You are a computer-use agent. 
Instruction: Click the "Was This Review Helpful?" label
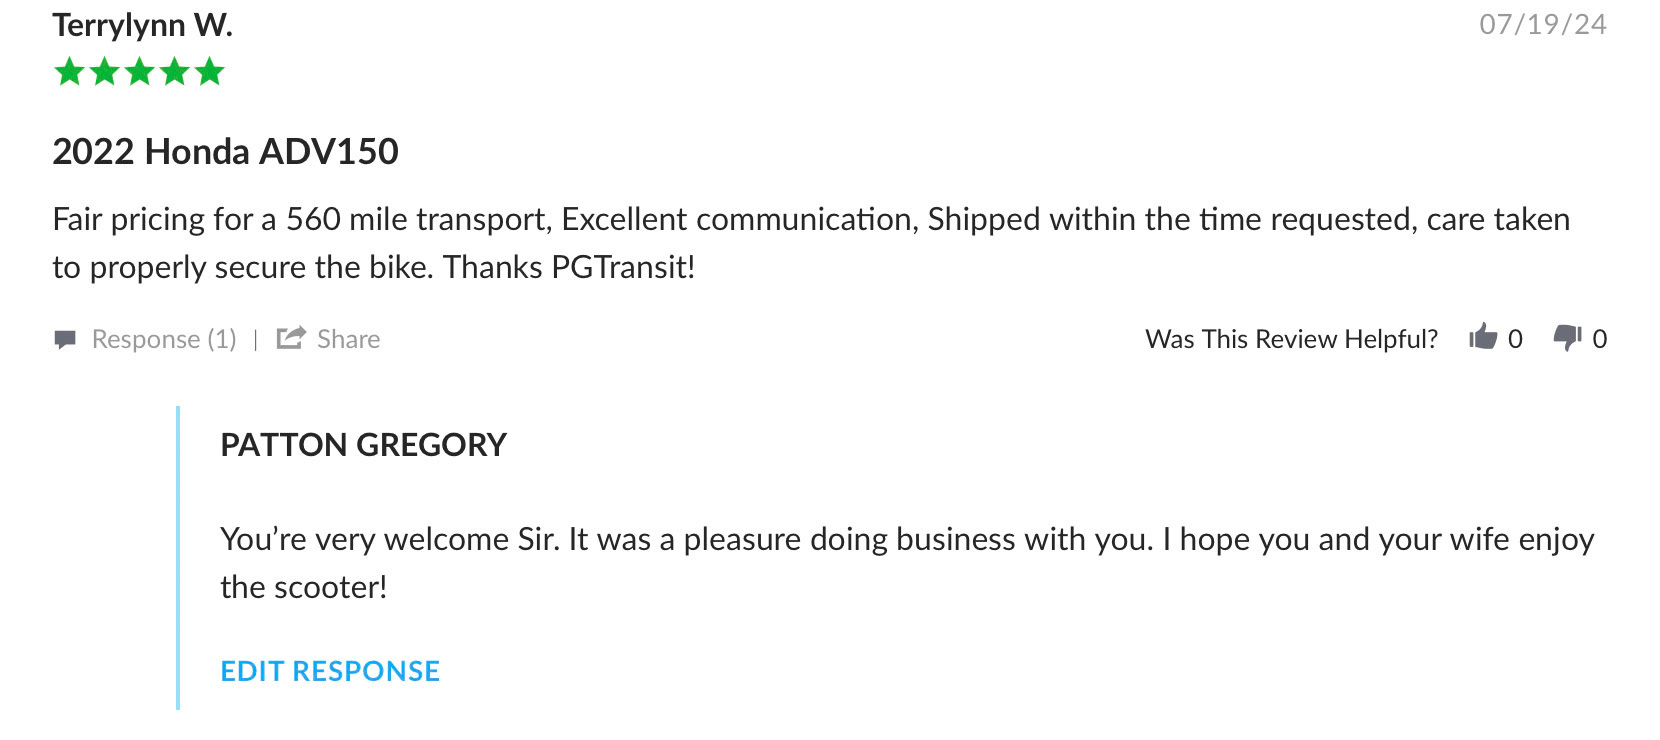tap(1291, 340)
